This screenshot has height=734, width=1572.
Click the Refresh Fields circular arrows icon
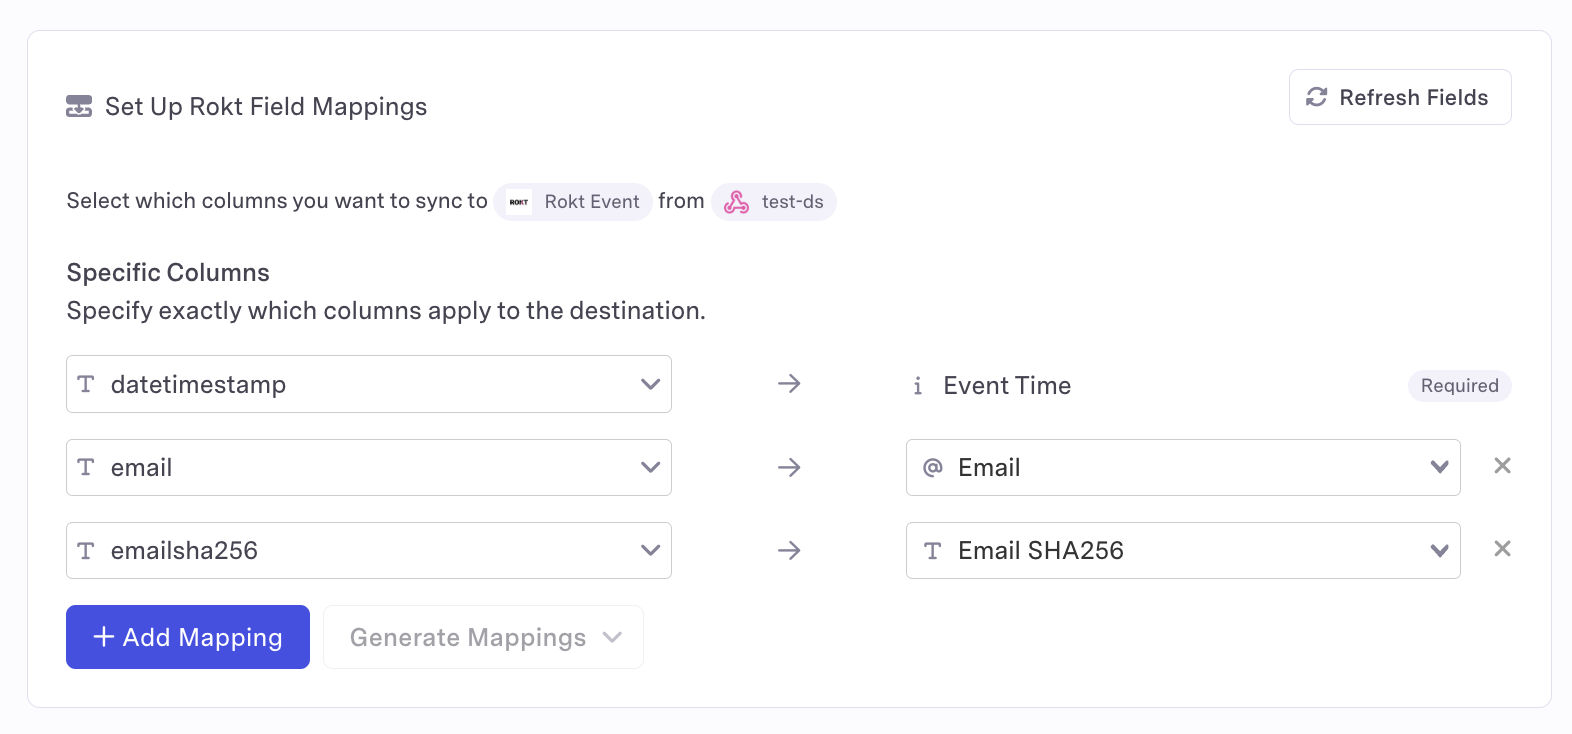(x=1316, y=97)
